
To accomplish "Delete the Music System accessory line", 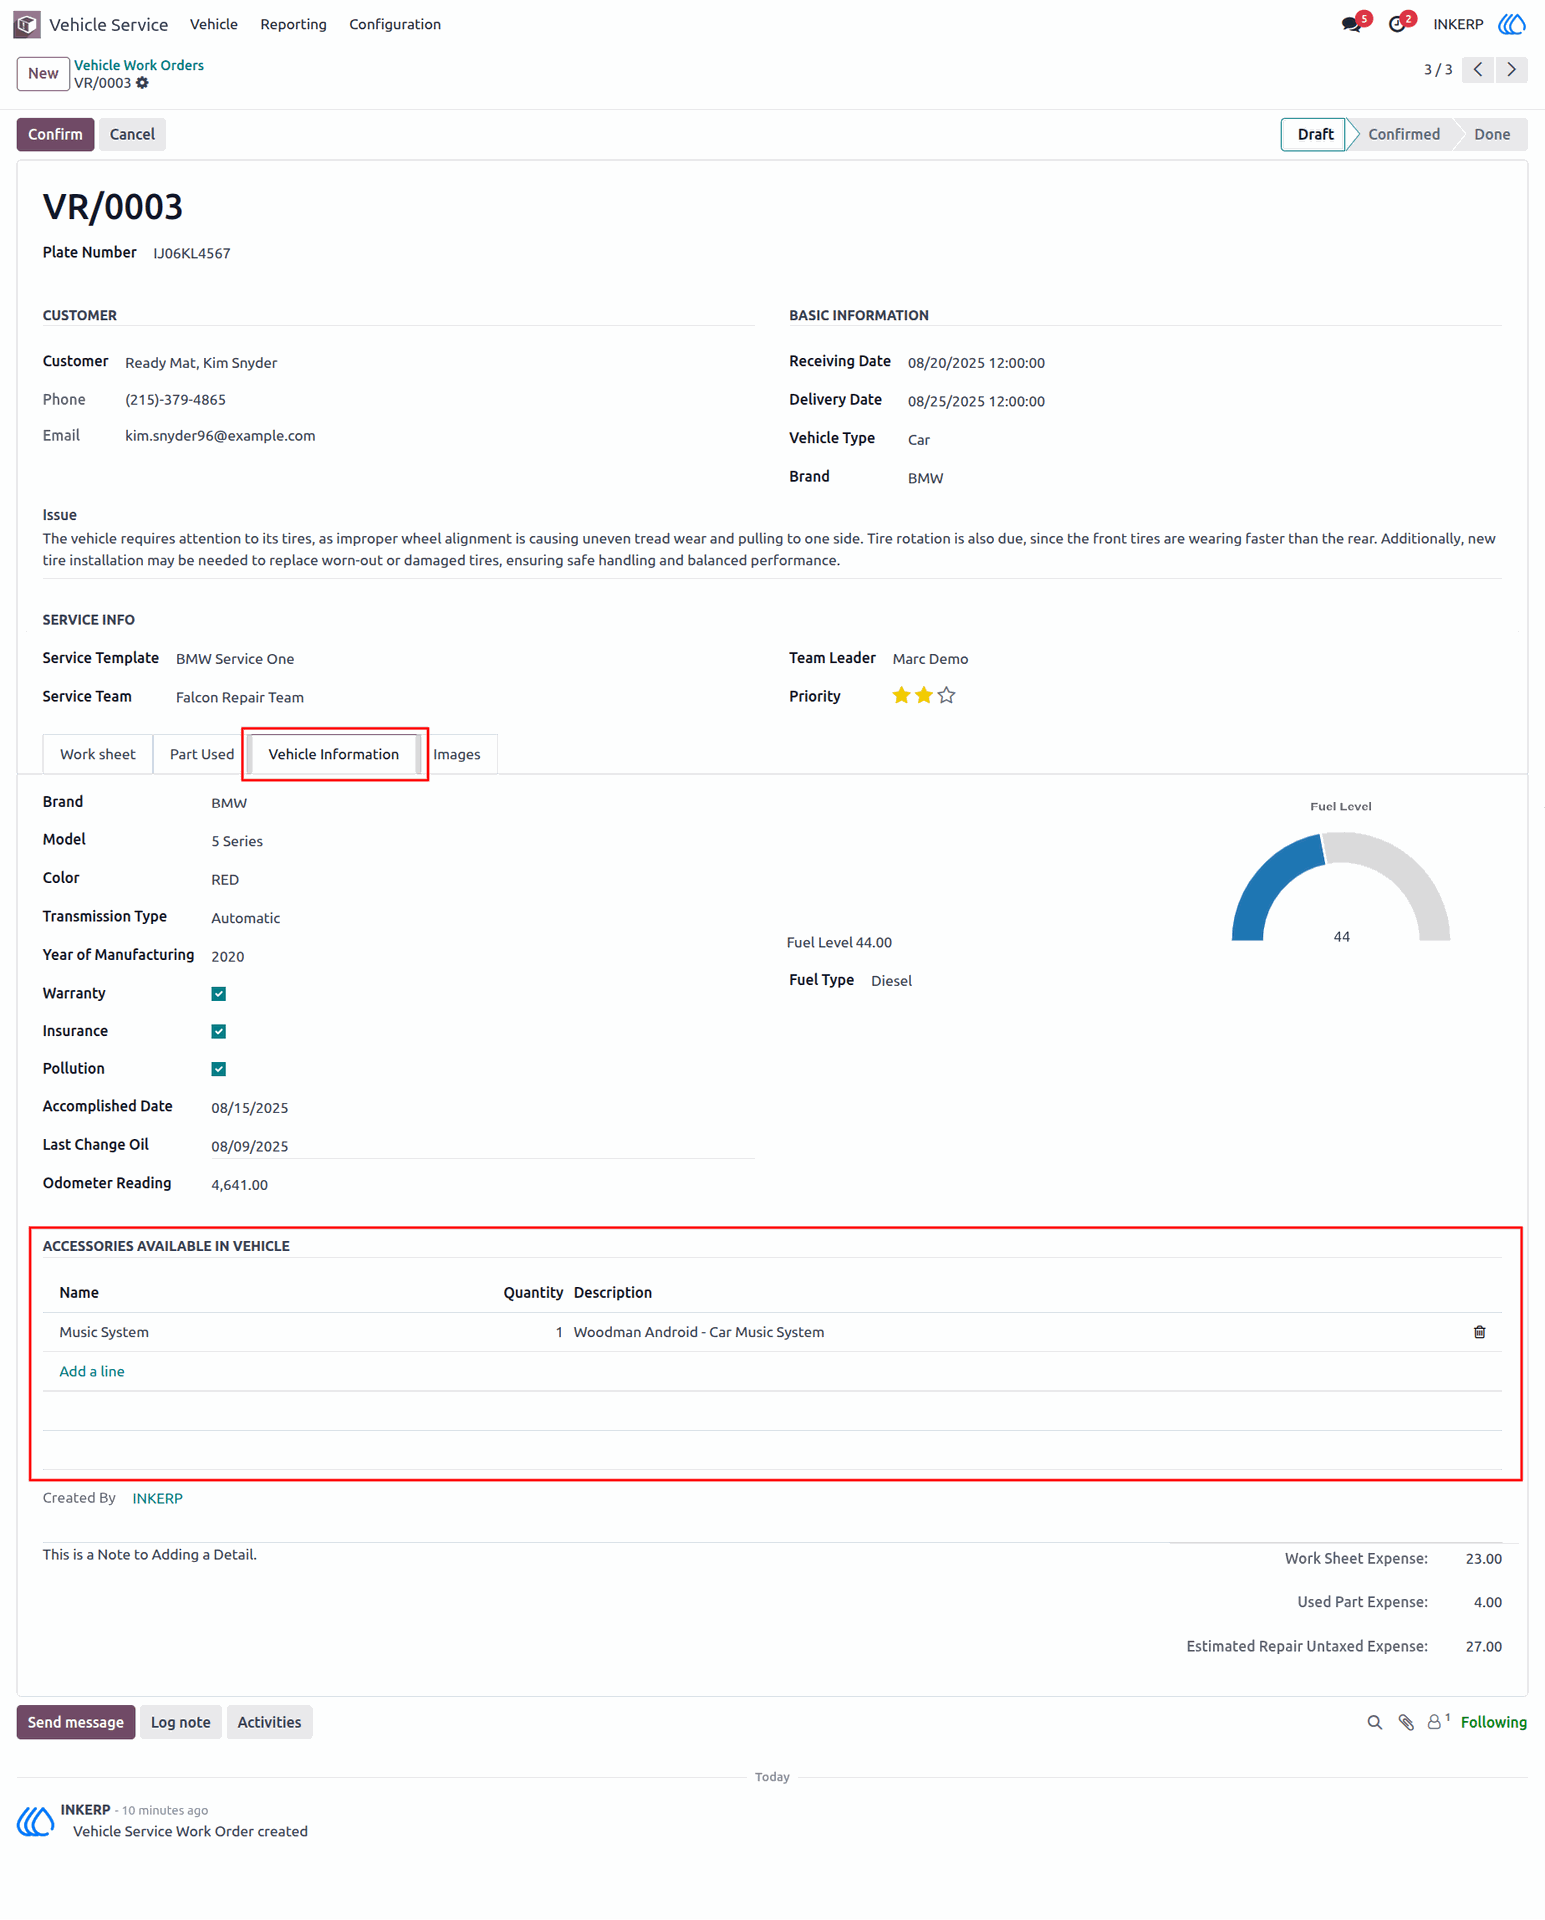I will [1479, 1332].
